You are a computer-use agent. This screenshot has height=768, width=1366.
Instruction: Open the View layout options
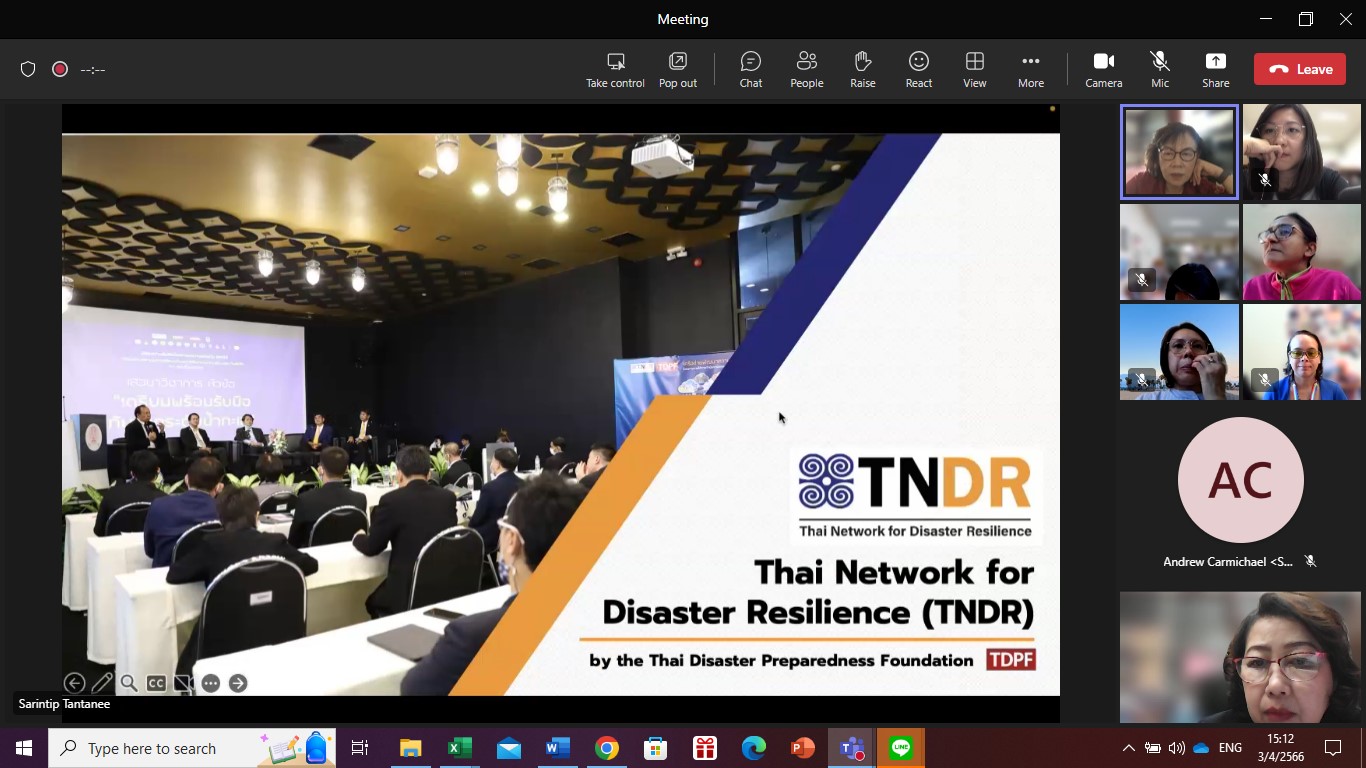pyautogui.click(x=975, y=70)
